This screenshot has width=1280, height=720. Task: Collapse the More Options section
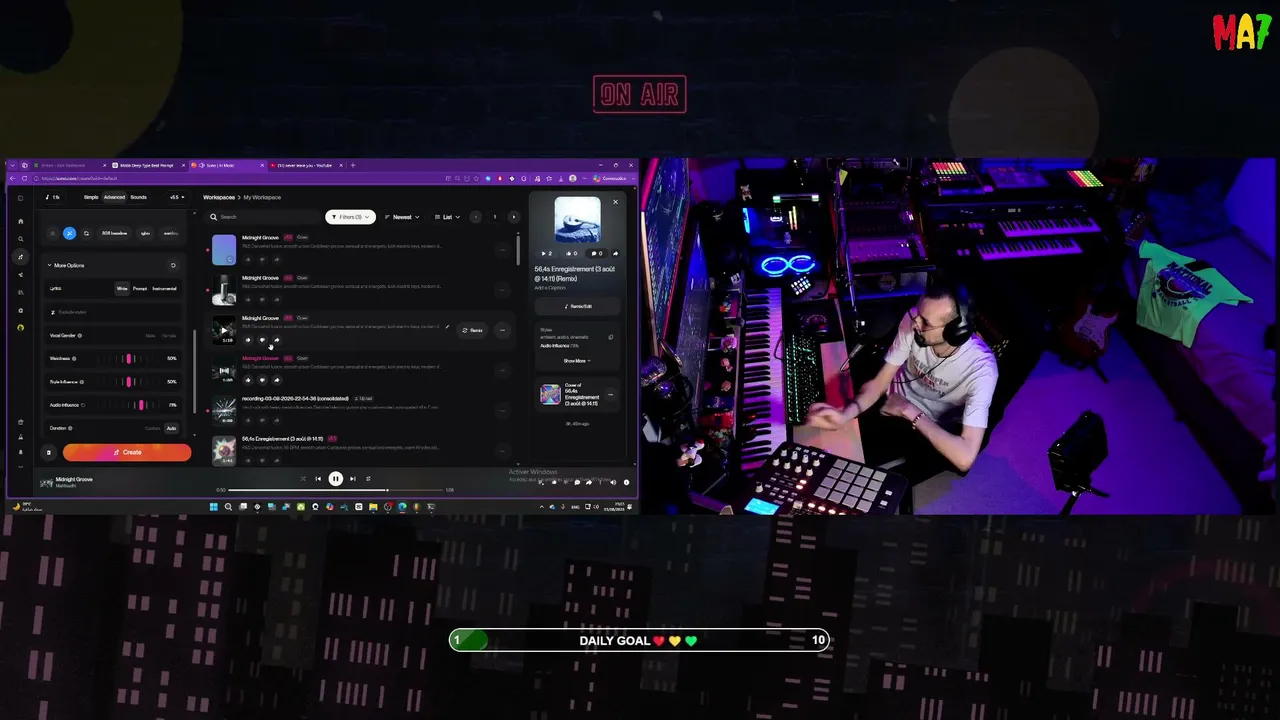(67, 265)
